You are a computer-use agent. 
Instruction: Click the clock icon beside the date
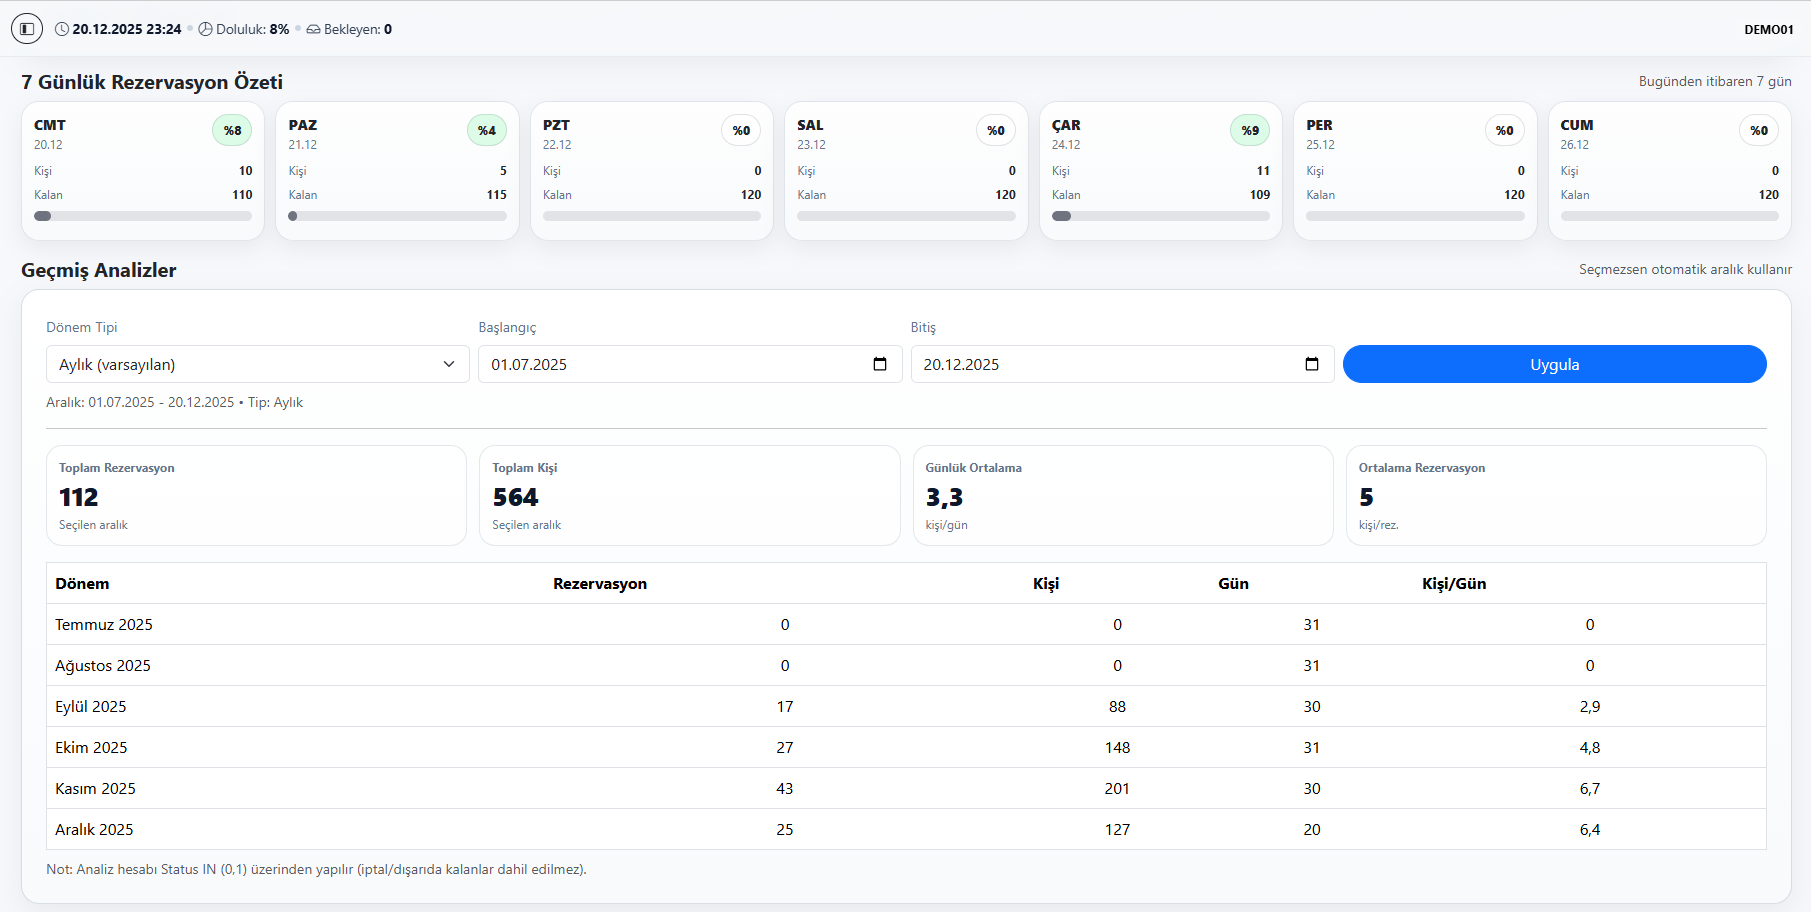tap(62, 29)
